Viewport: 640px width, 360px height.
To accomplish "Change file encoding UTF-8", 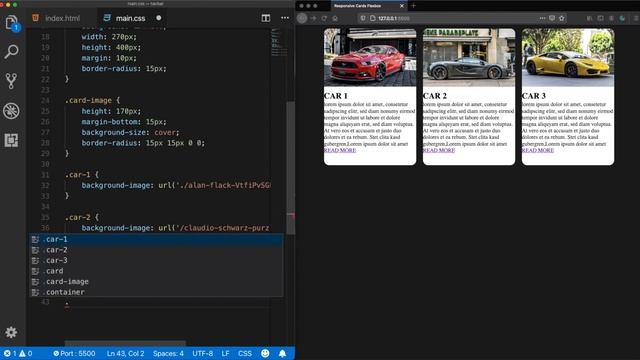I will tap(202, 353).
